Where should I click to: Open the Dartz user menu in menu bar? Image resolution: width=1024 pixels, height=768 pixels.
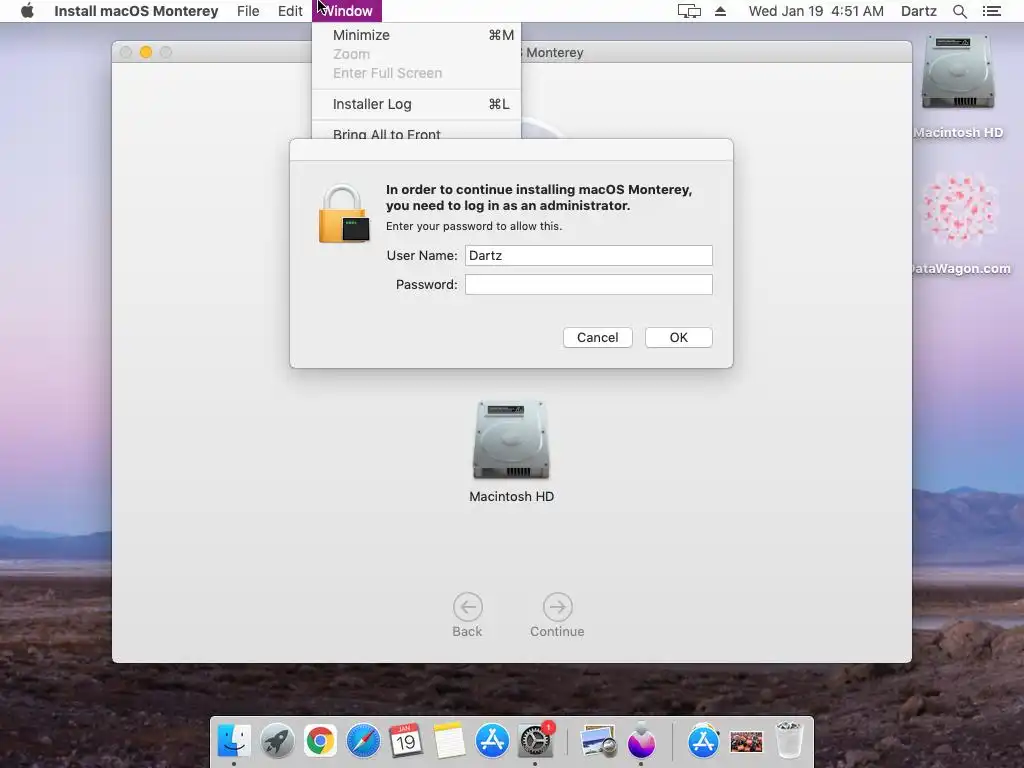tap(918, 11)
